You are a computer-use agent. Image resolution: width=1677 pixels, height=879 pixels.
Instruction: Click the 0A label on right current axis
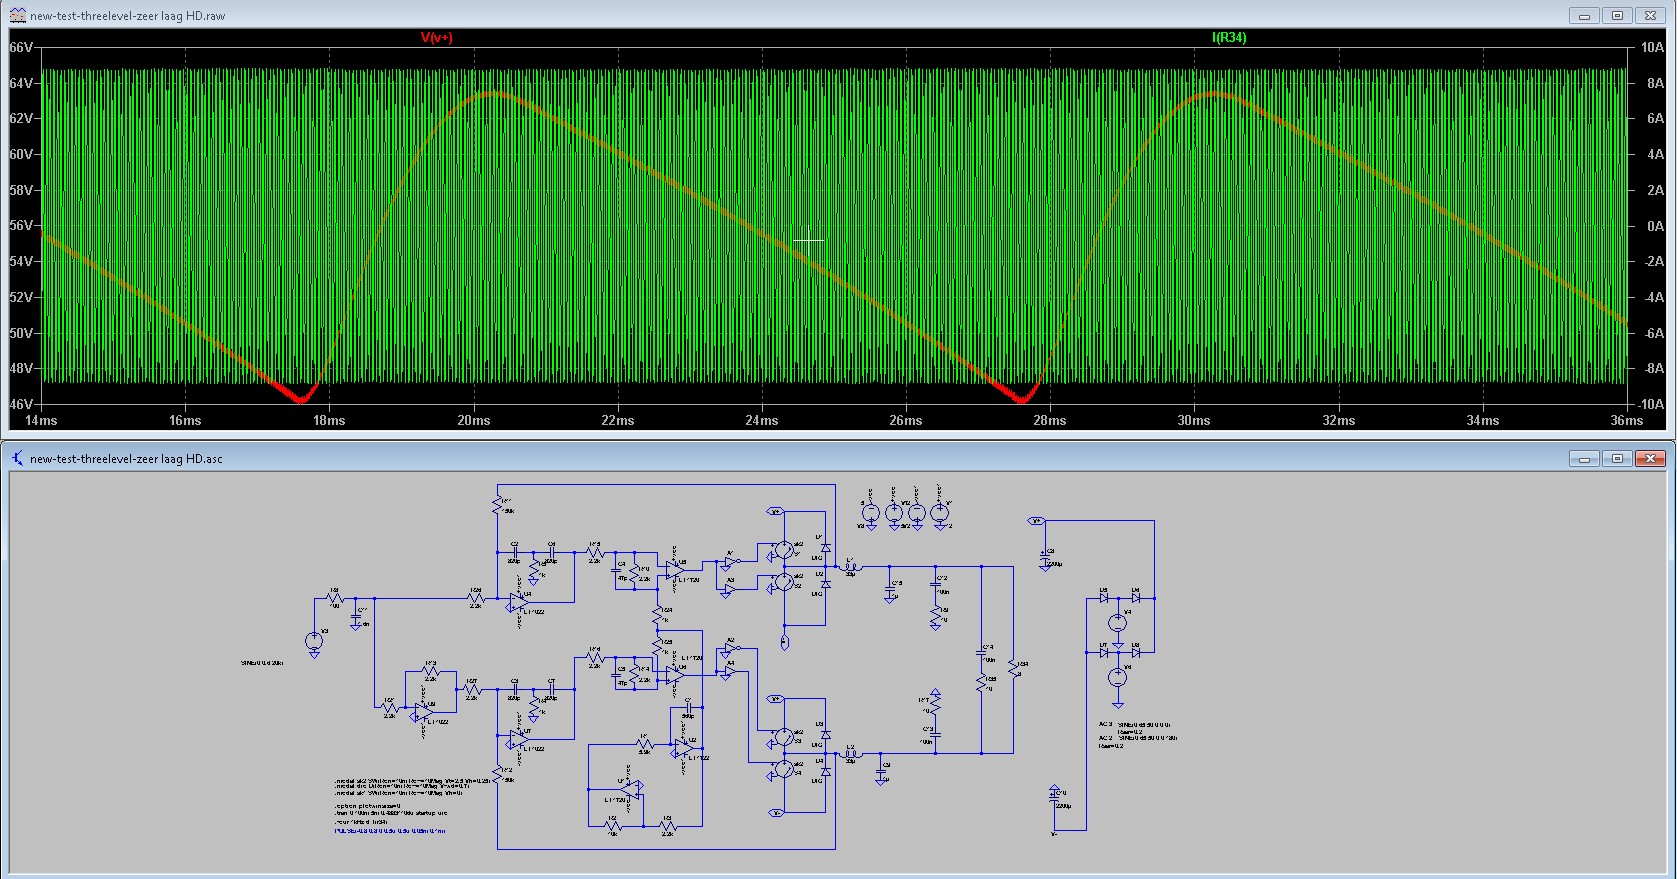pyautogui.click(x=1656, y=226)
